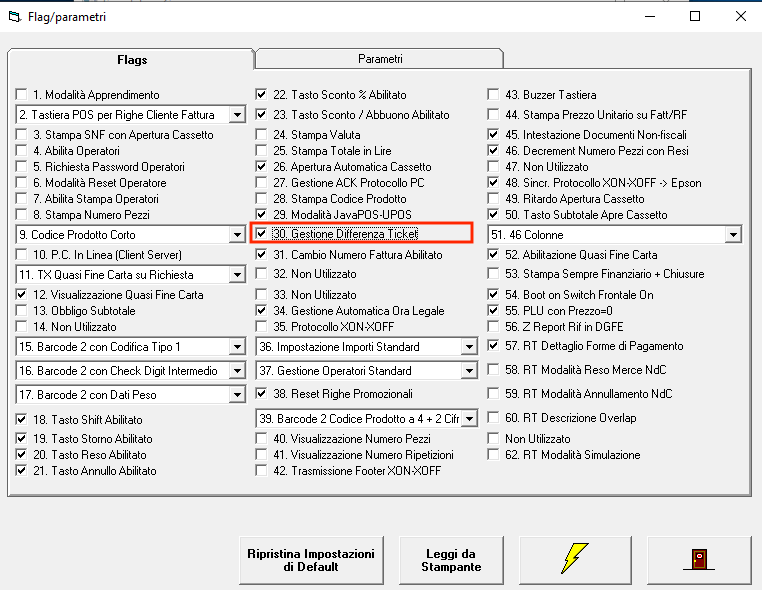Enable 28. Stampa Codice Prodotto
Image resolution: width=762 pixels, height=590 pixels.
[x=261, y=198]
